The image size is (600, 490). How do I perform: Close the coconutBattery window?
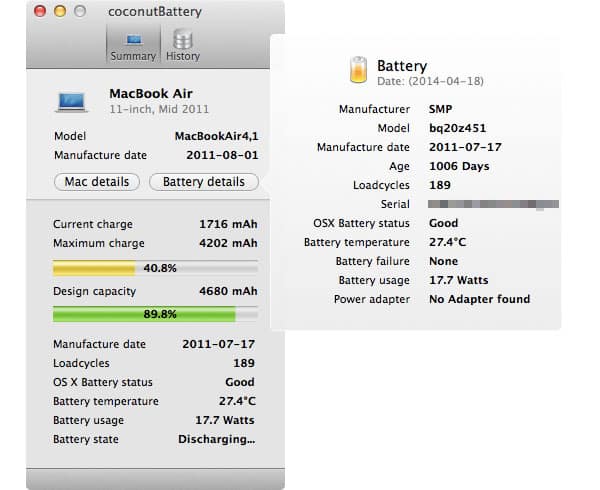(39, 11)
